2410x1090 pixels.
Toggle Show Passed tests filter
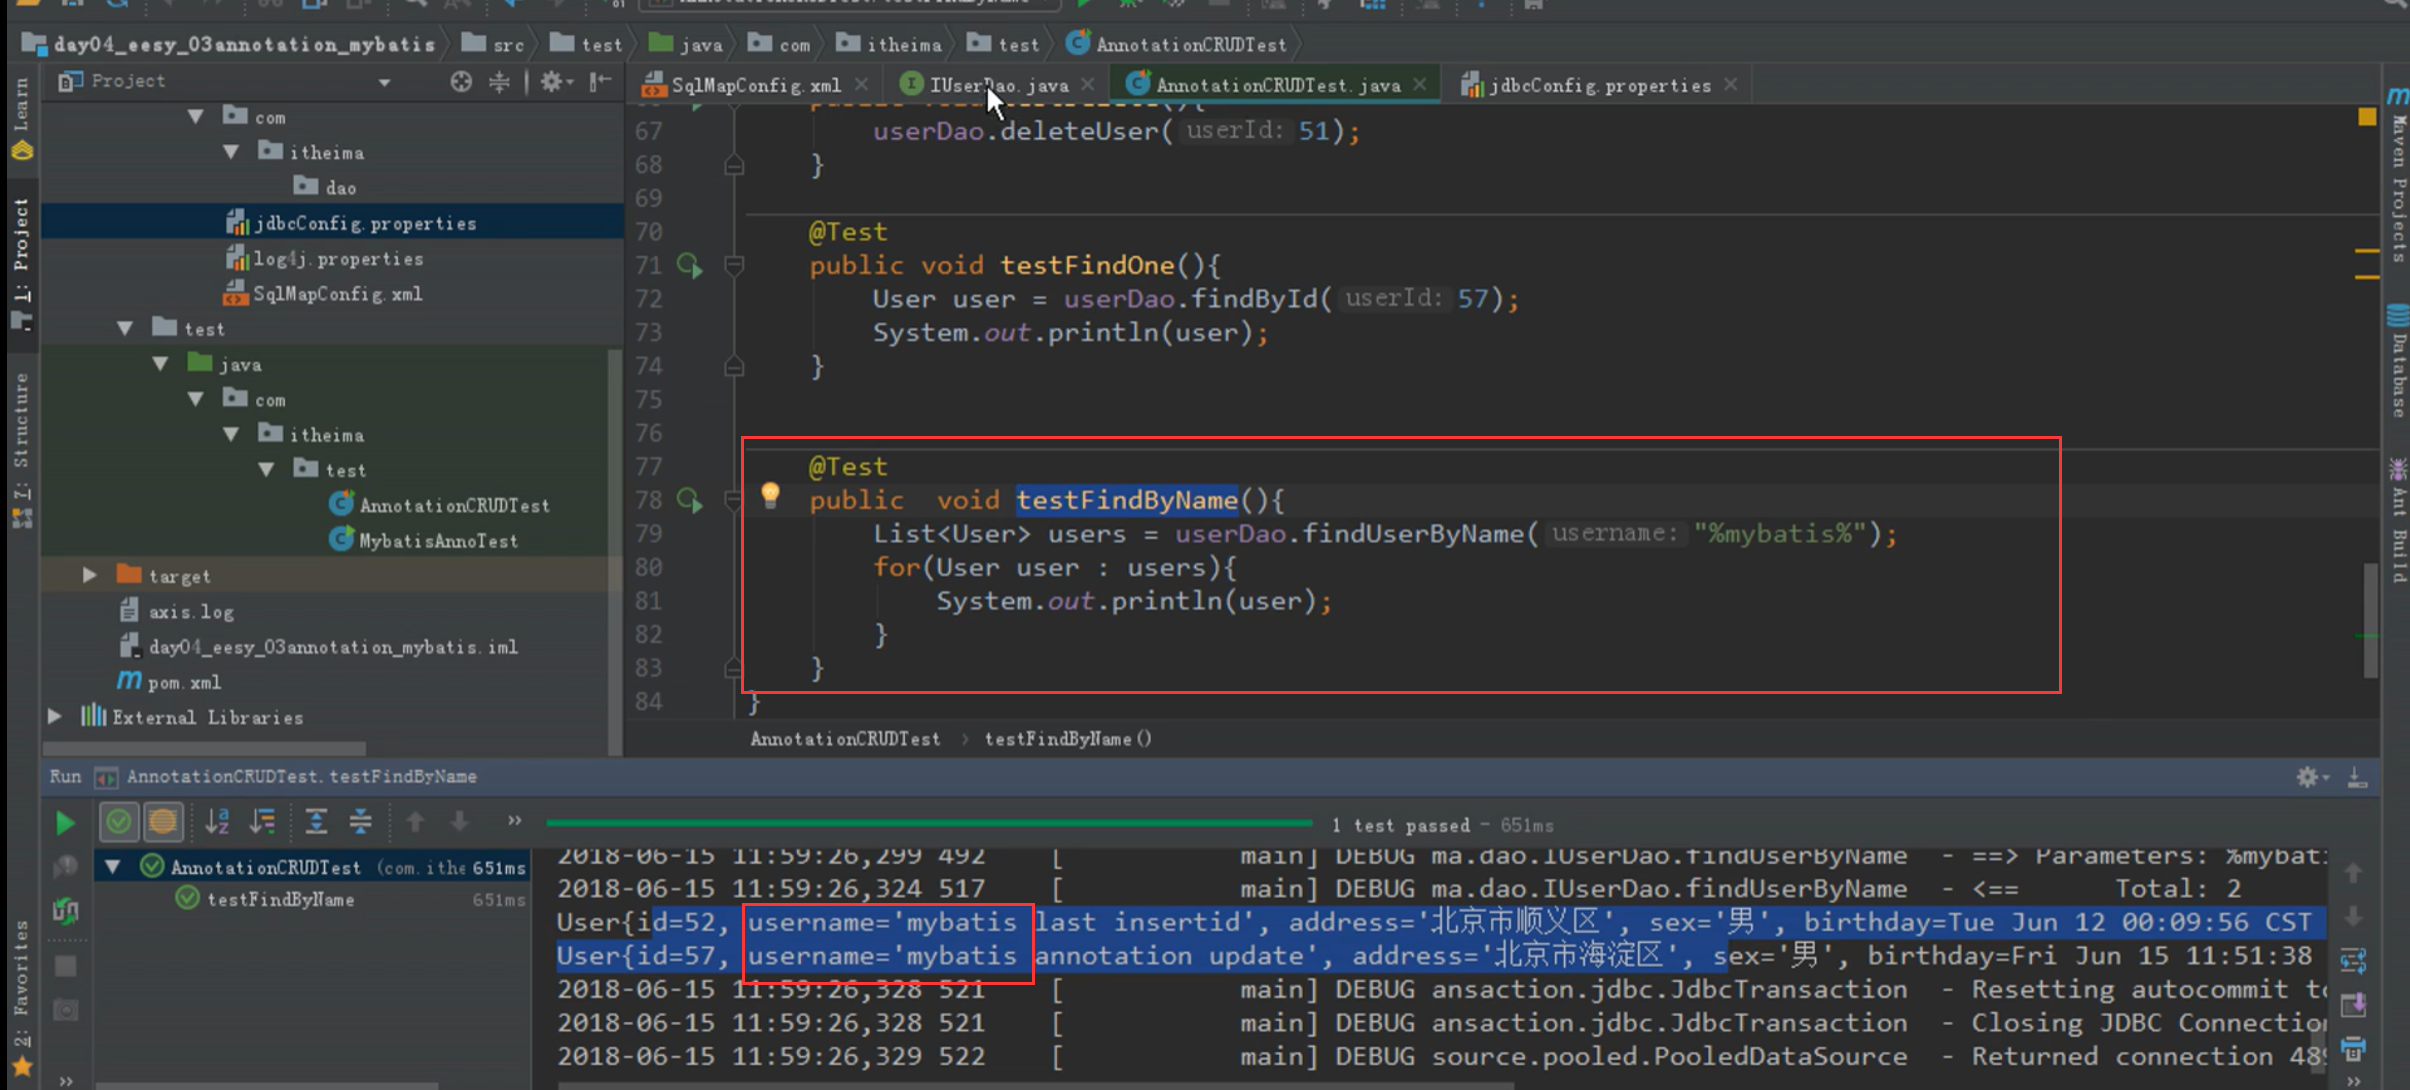(x=119, y=822)
